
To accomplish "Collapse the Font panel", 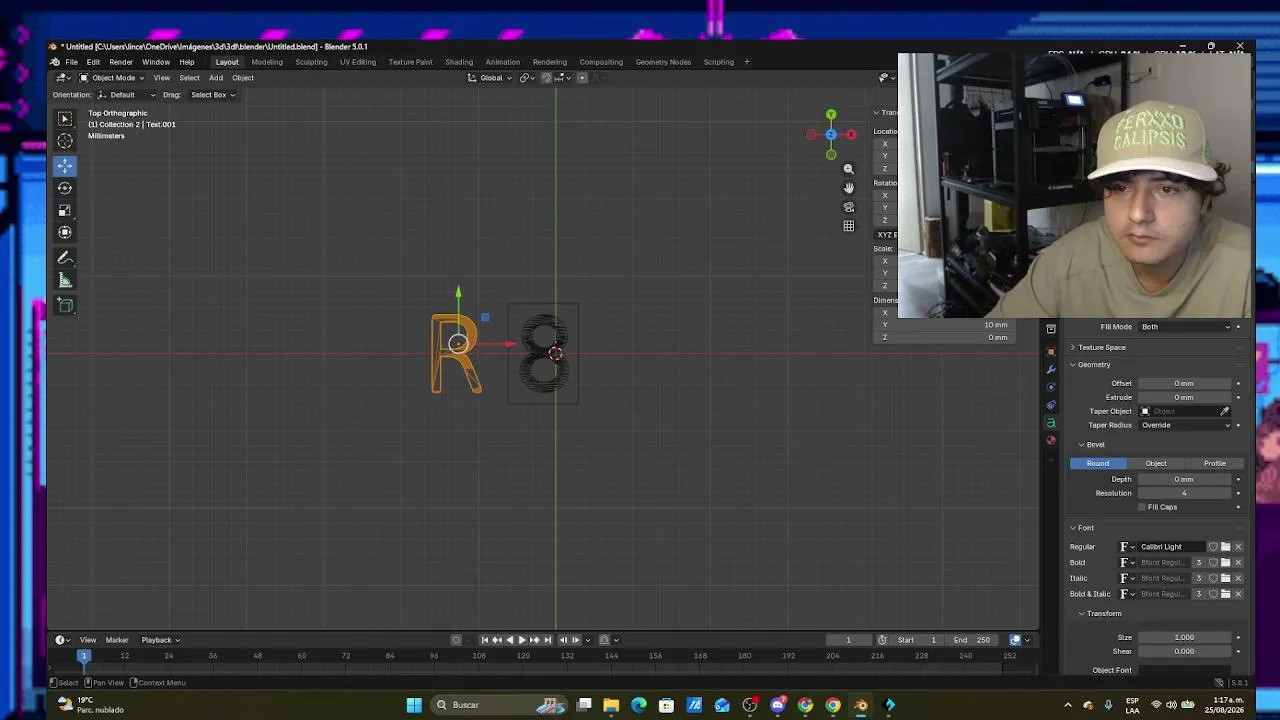I will click(x=1085, y=528).
